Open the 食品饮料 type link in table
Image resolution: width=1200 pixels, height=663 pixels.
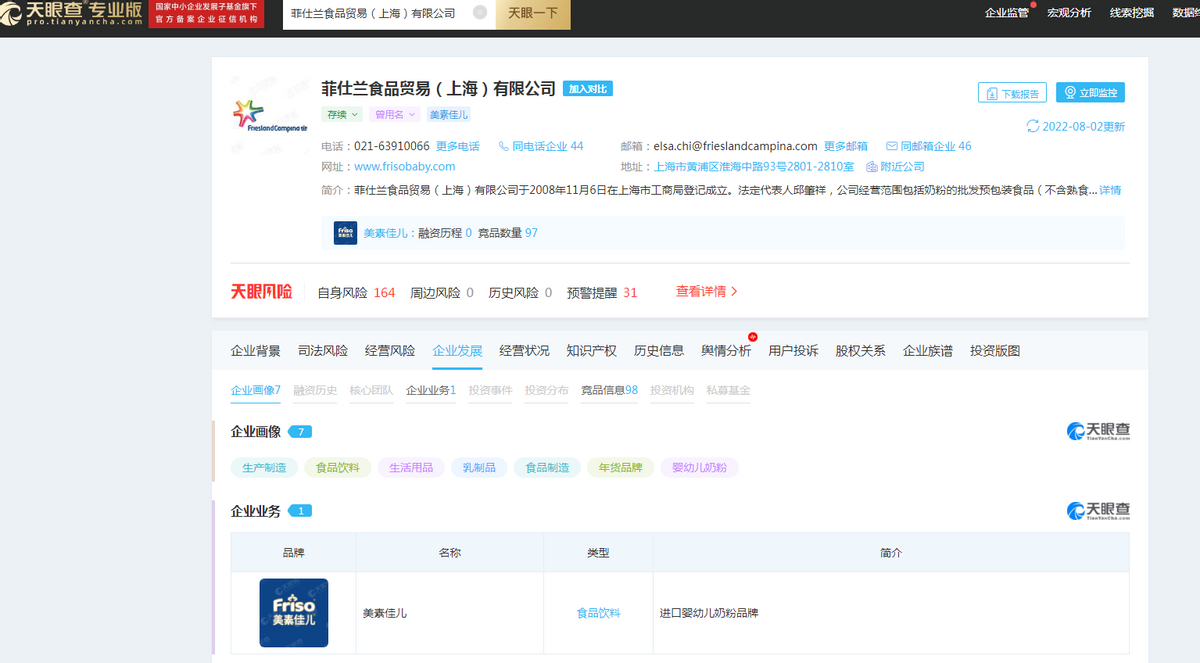(x=598, y=613)
